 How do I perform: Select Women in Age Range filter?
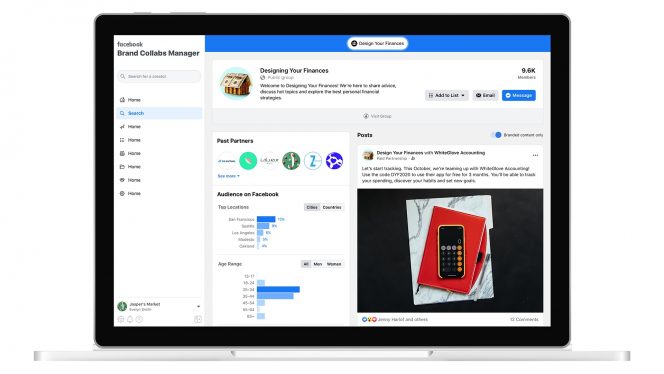[334, 264]
